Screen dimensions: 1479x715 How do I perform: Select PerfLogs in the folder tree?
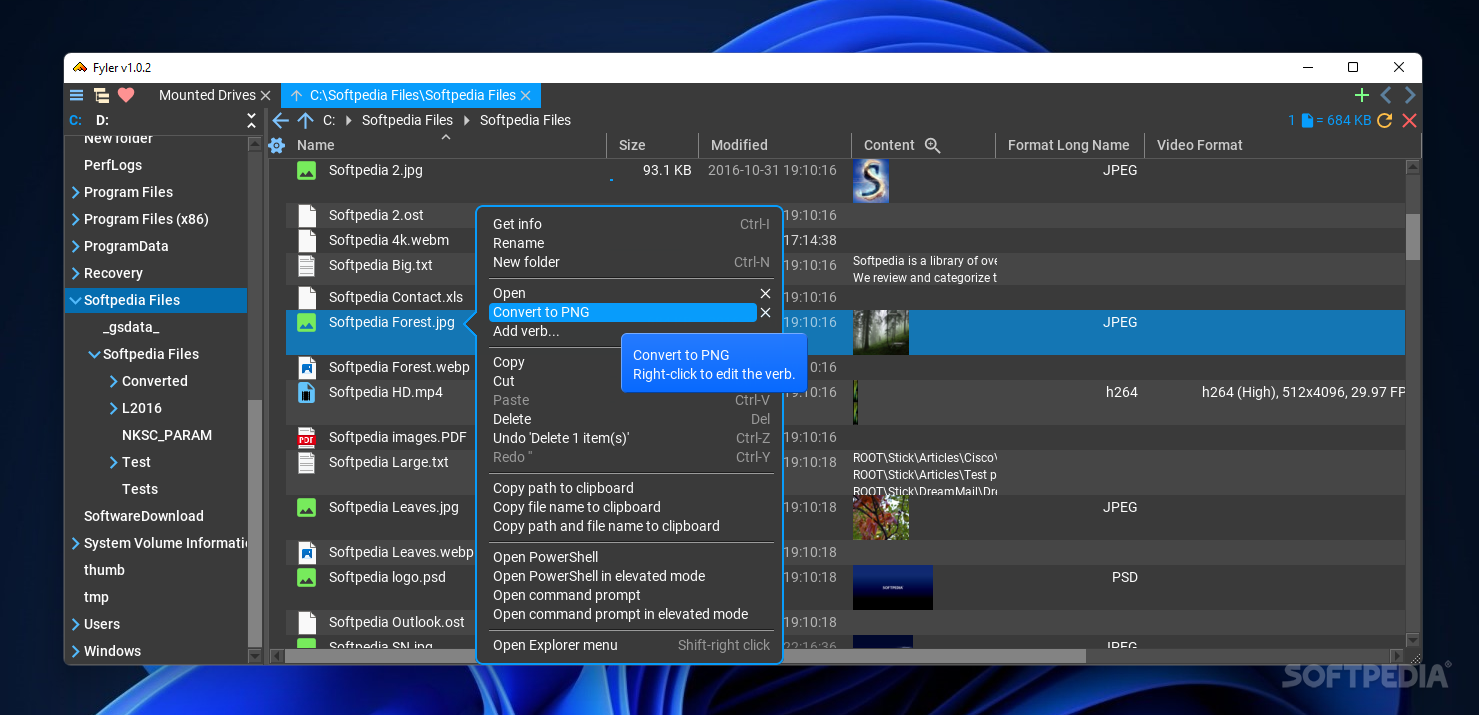point(113,165)
